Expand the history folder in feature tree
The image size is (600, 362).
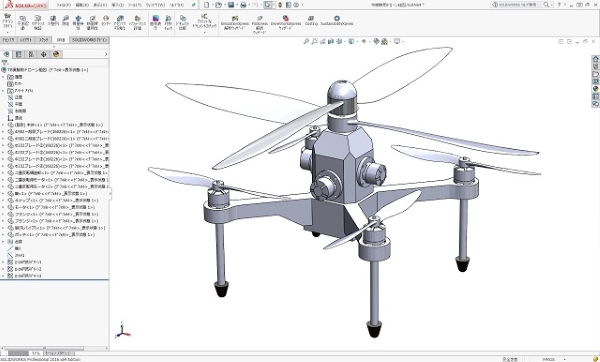(3, 77)
